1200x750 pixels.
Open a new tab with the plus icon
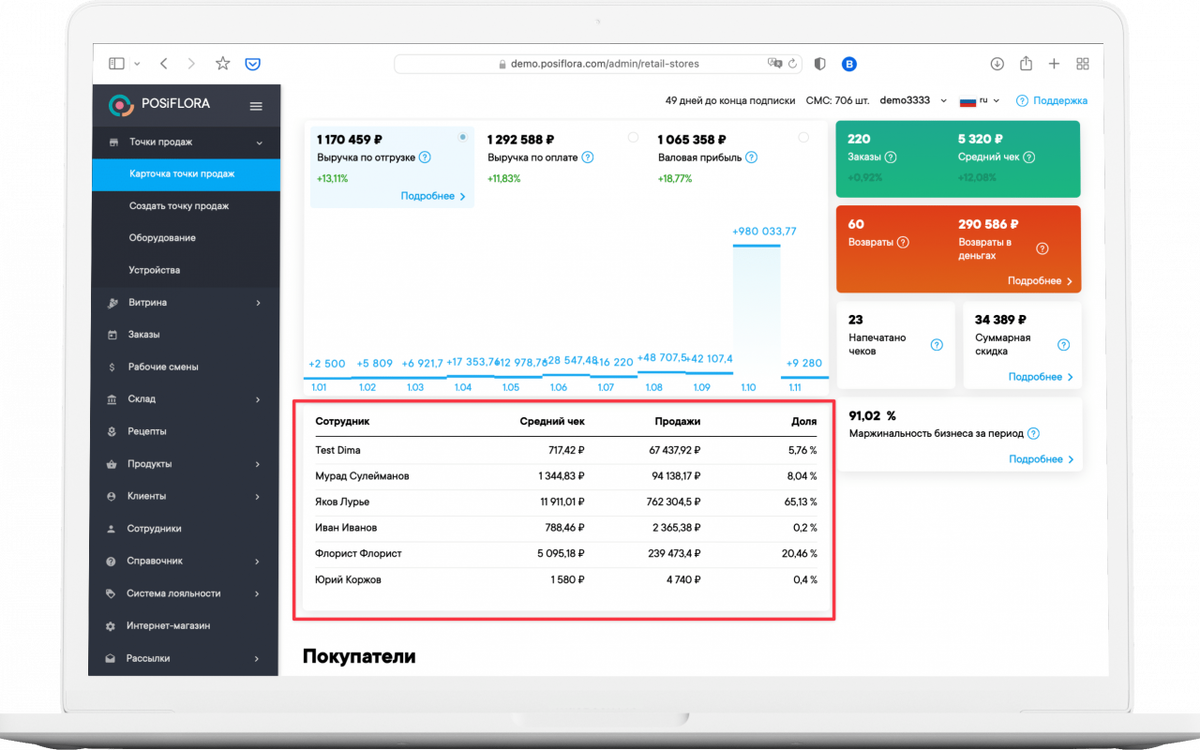point(1054,63)
